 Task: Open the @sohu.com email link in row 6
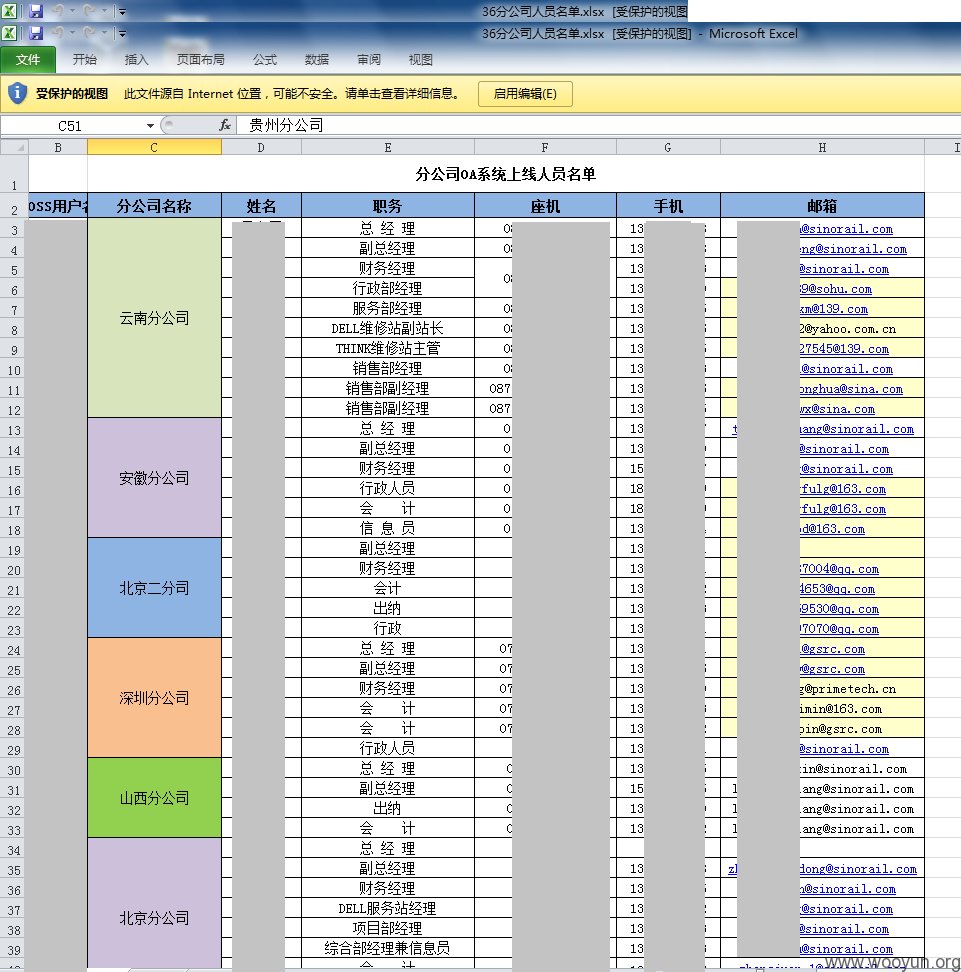pos(836,289)
